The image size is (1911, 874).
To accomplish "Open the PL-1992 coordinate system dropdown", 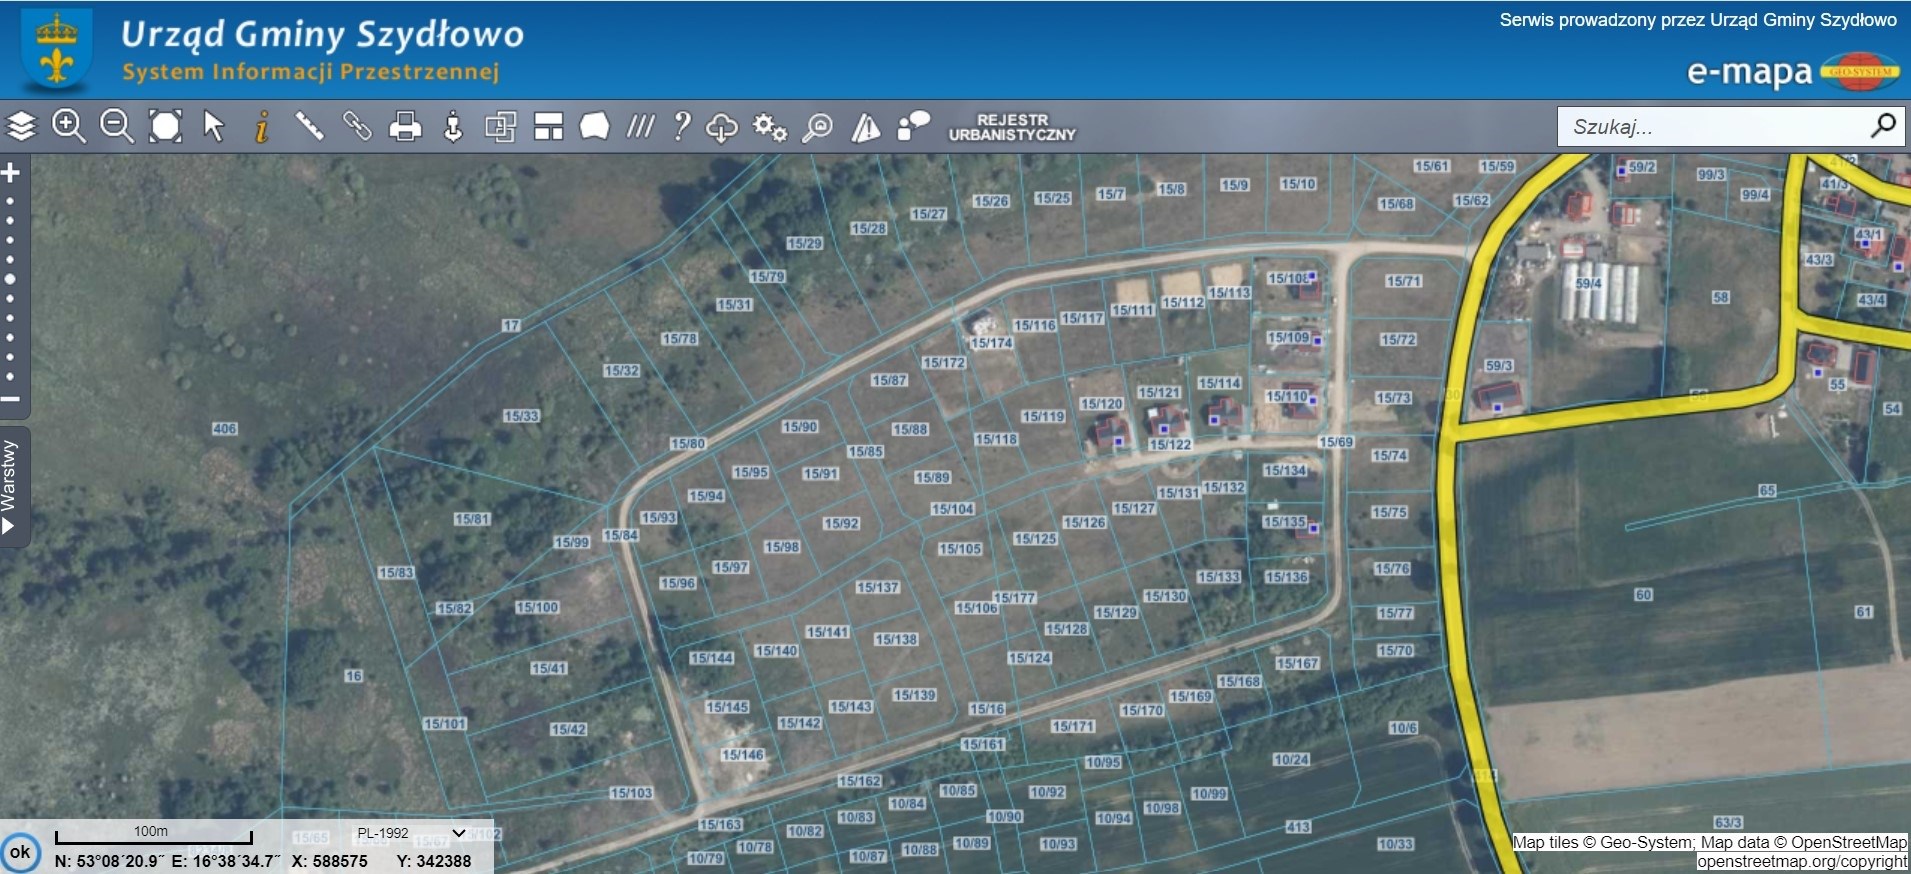I will point(411,833).
